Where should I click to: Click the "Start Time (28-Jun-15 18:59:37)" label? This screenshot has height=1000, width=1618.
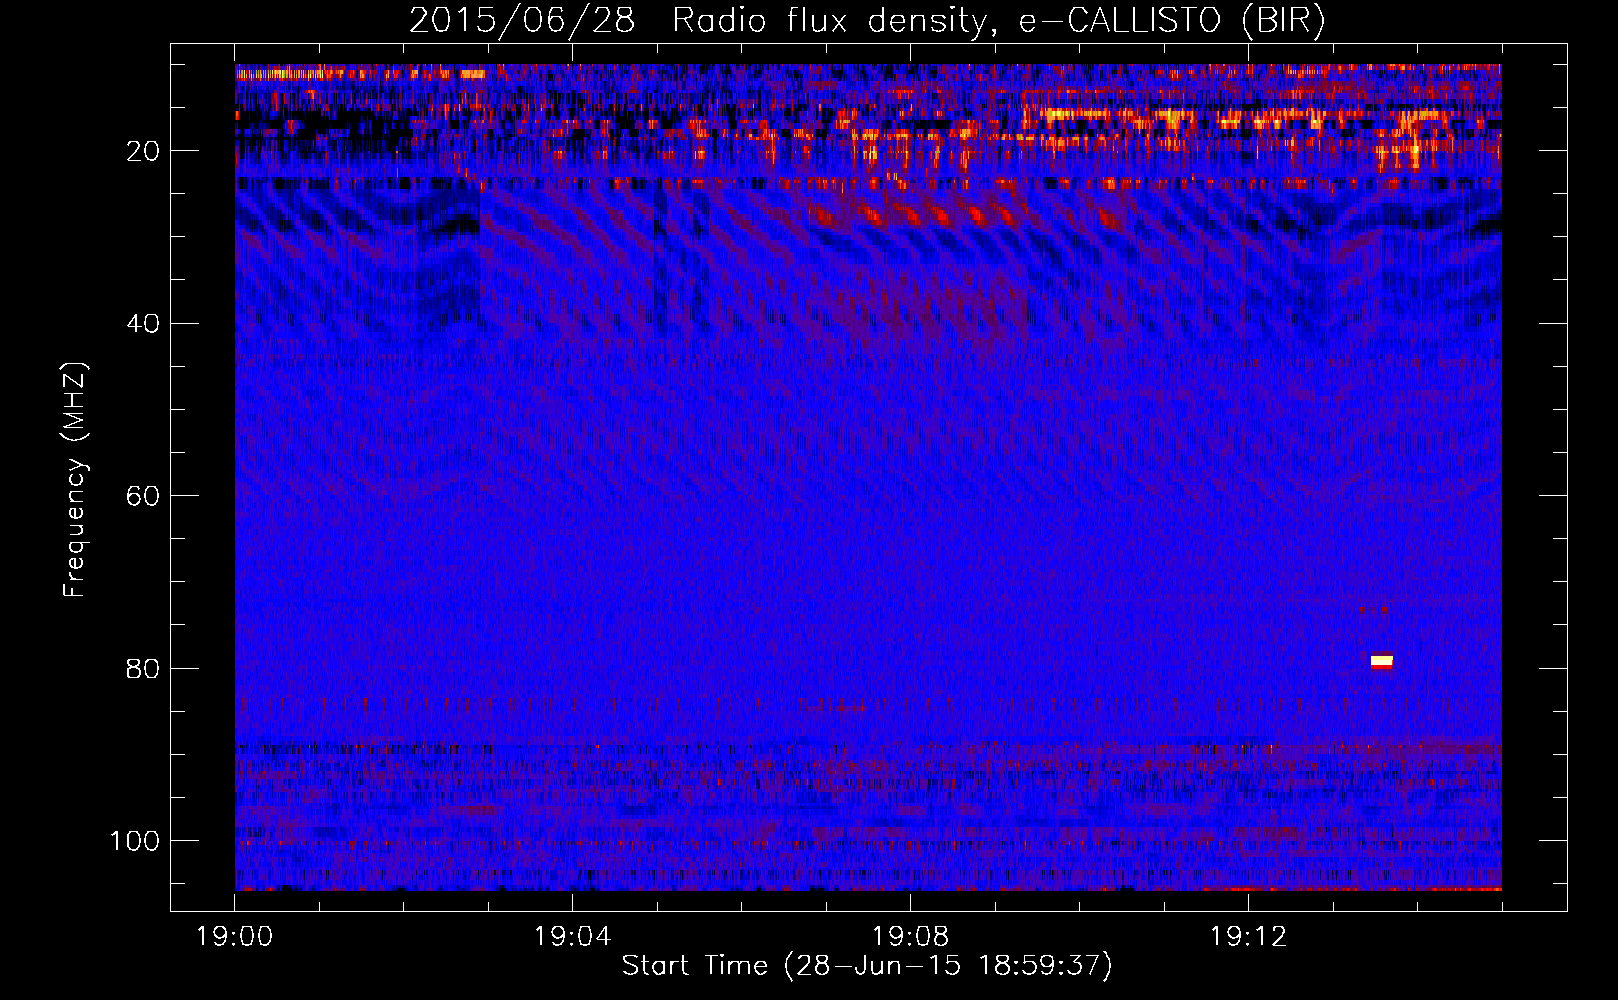(x=867, y=966)
